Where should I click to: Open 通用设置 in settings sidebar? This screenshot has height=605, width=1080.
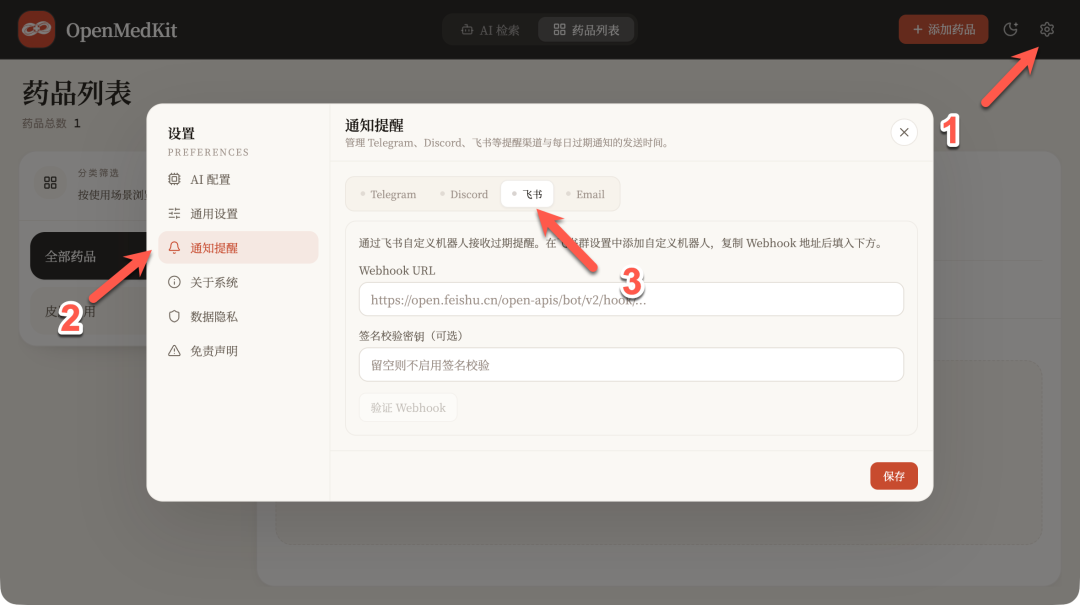point(238,214)
